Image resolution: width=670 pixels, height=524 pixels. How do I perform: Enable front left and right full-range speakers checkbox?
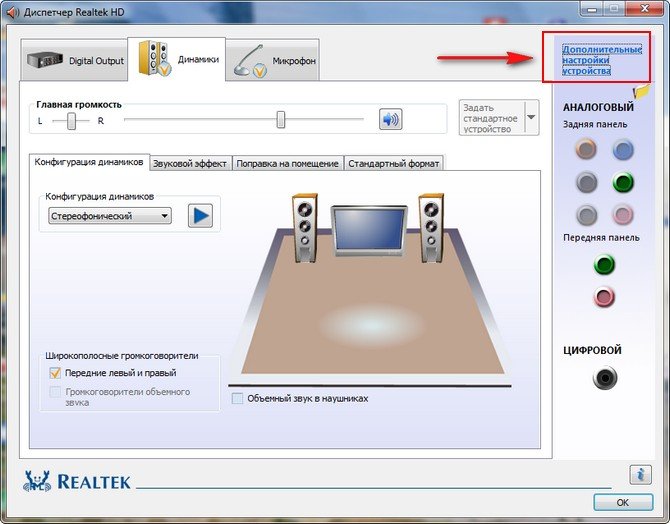55,373
